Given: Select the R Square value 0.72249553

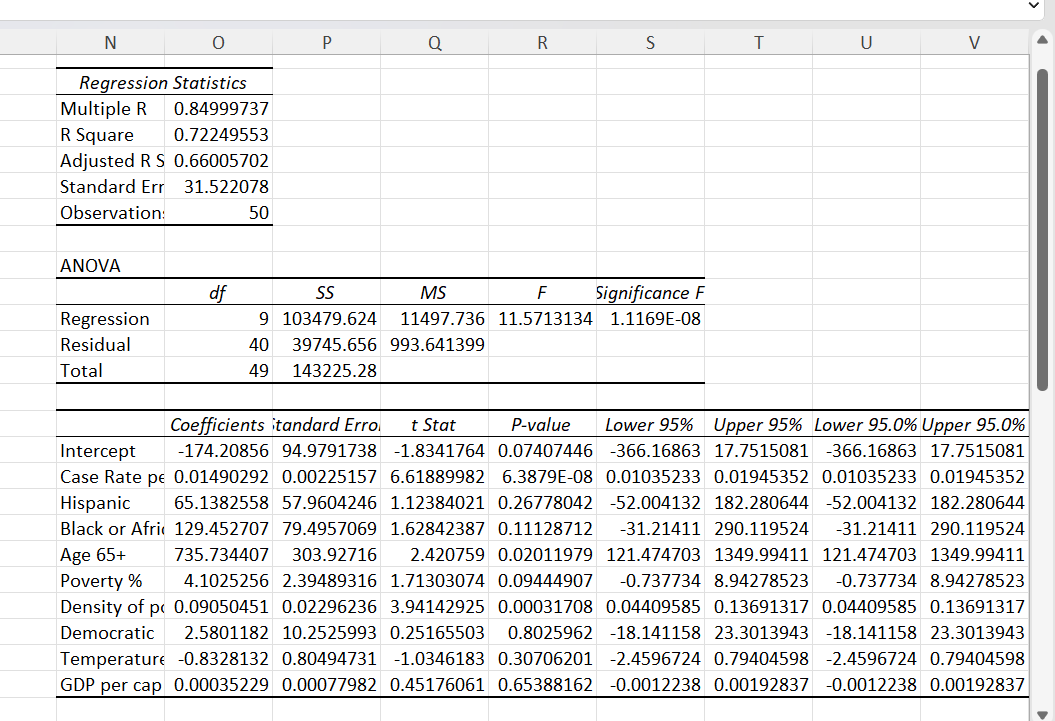Looking at the screenshot, I should click(218, 134).
